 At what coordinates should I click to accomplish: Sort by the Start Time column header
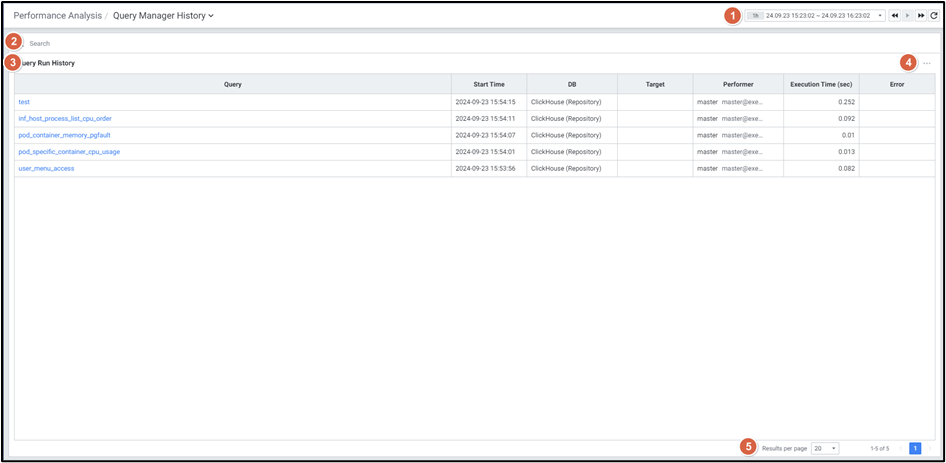(488, 84)
